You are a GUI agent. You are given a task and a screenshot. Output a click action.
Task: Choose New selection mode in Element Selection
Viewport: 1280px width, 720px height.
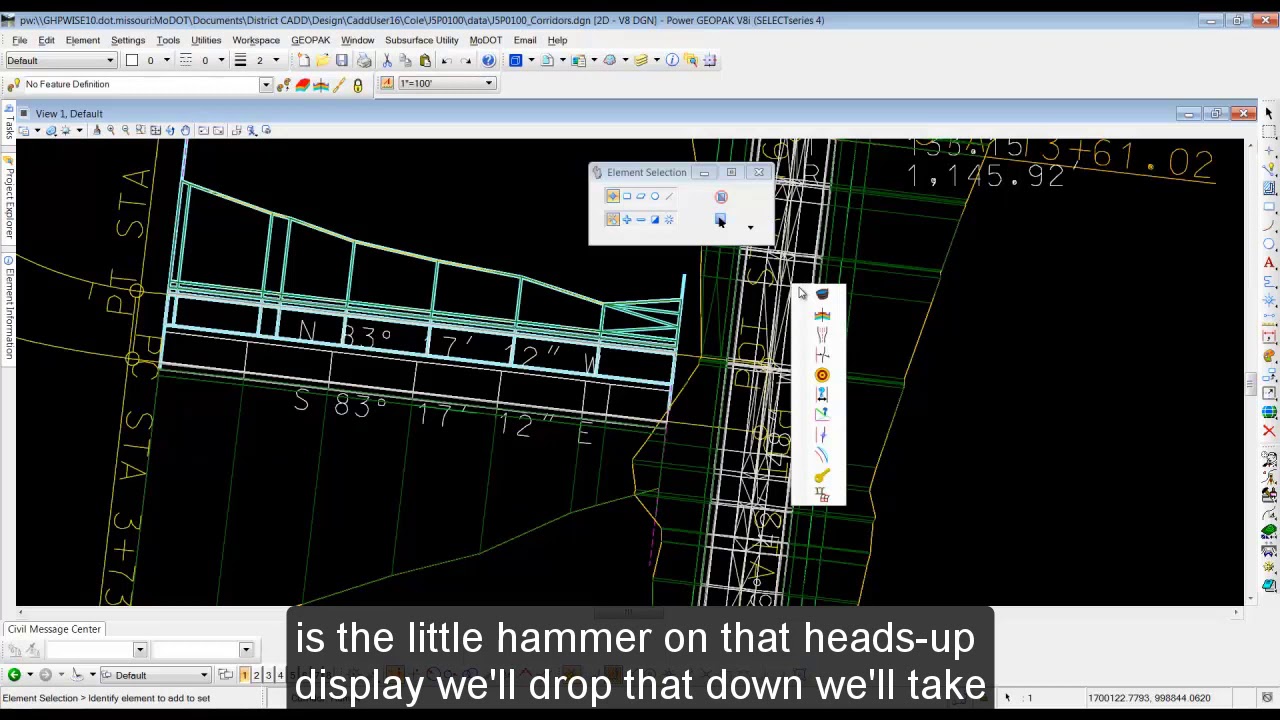[x=613, y=220]
